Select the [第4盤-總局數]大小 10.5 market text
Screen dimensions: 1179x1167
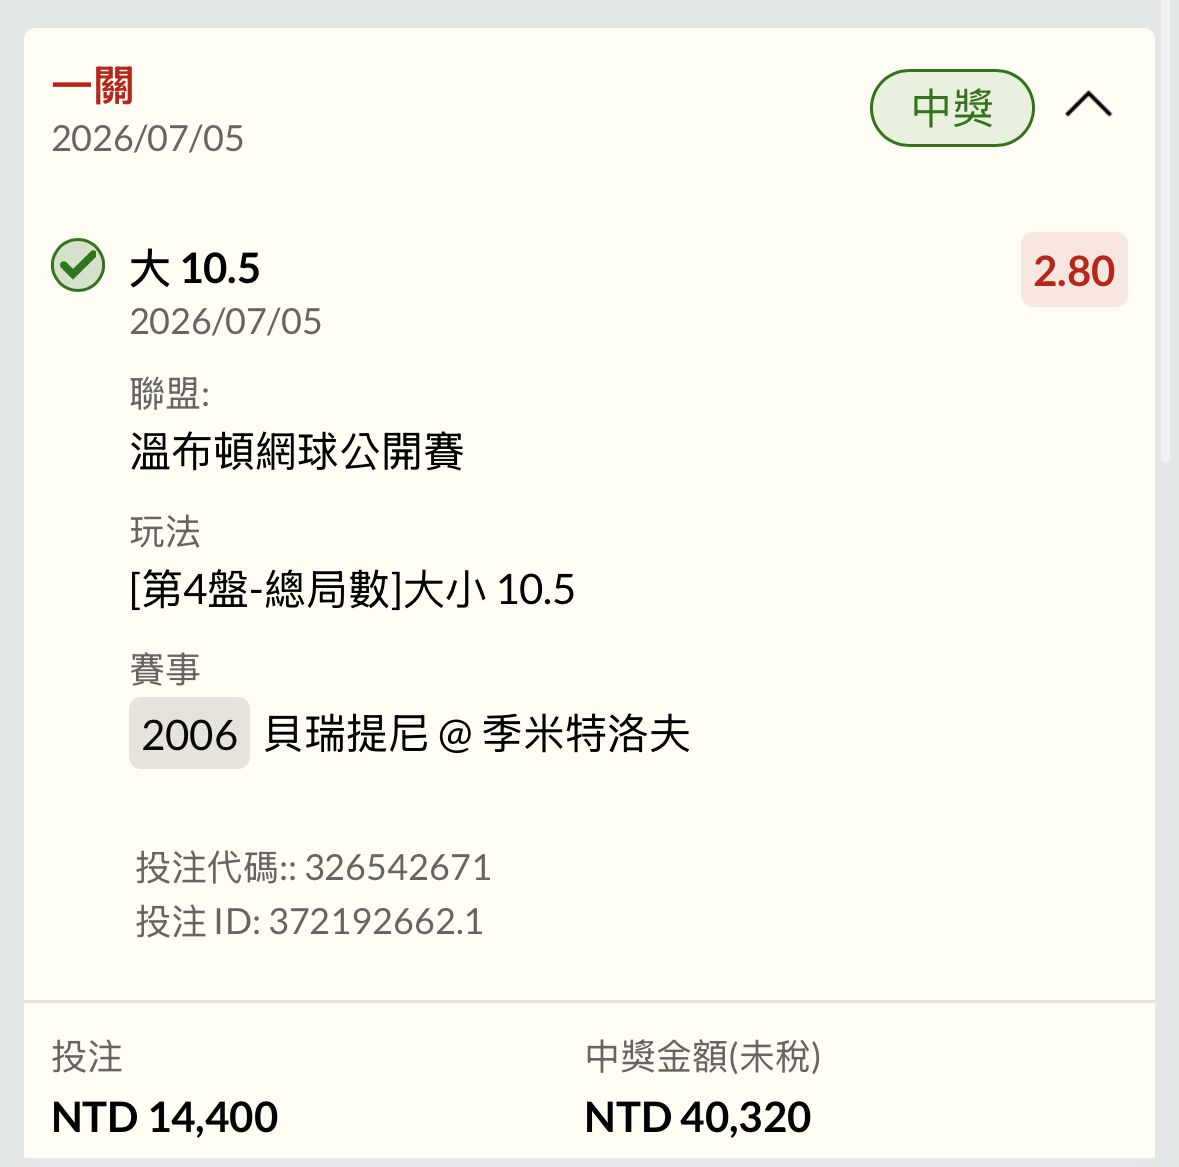click(352, 589)
